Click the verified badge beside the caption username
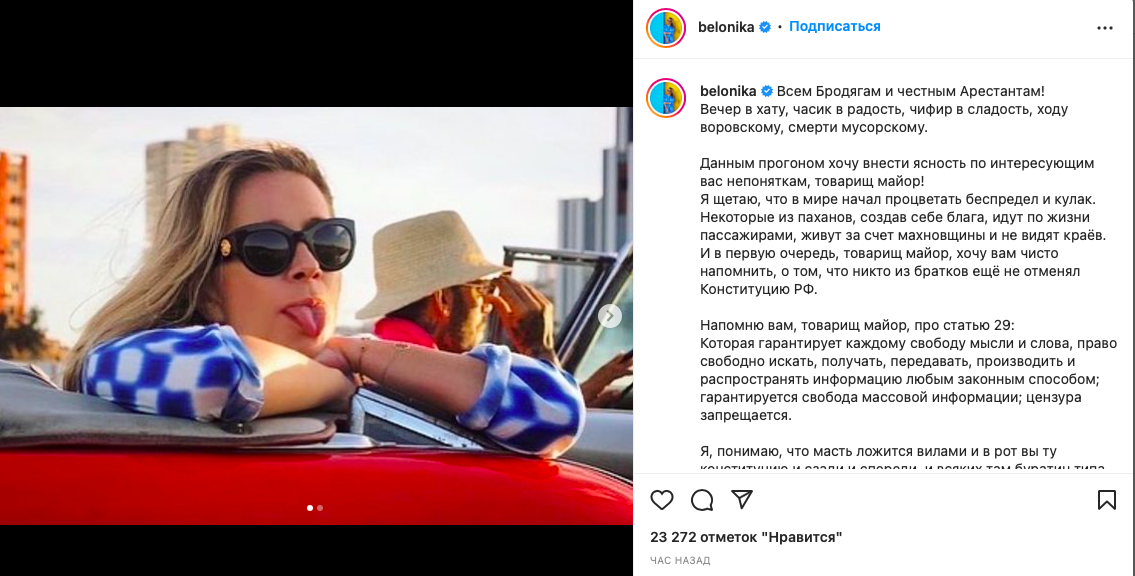This screenshot has height=576, width=1135. click(767, 92)
